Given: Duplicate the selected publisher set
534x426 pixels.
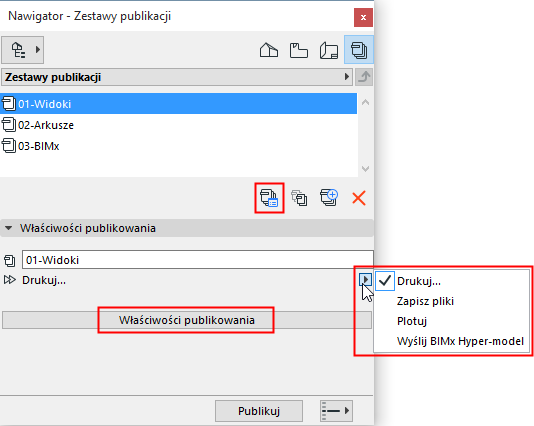Looking at the screenshot, I should 299,198.
